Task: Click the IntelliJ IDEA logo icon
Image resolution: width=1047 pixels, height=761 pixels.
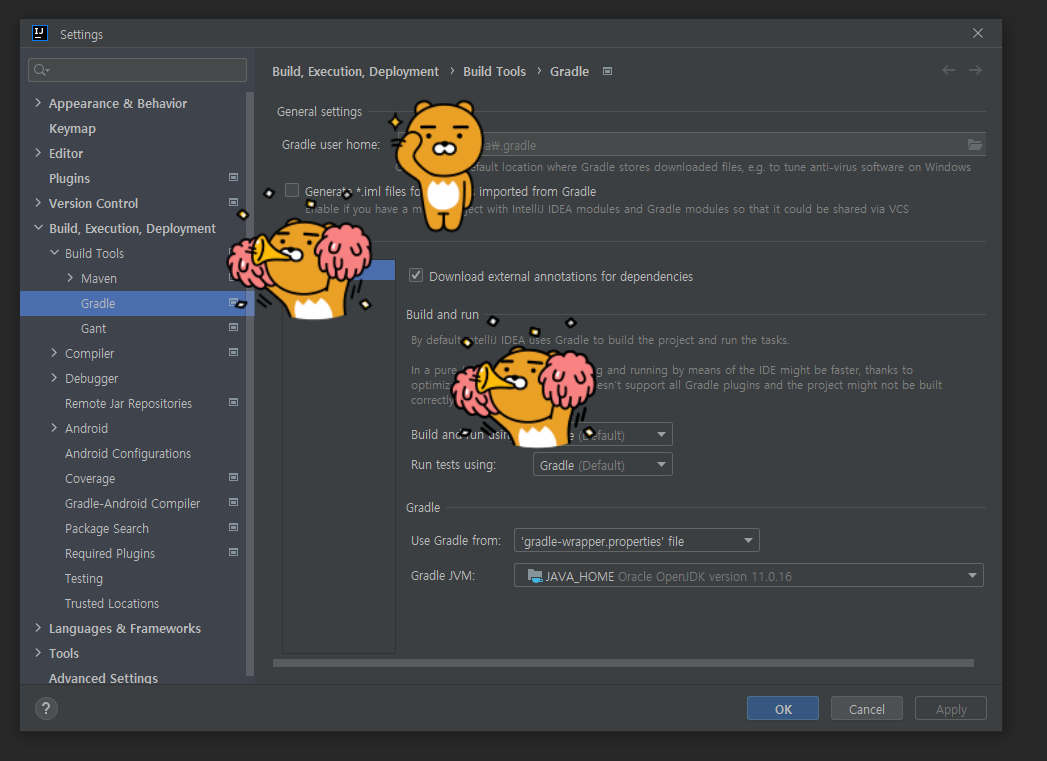Action: pyautogui.click(x=39, y=33)
